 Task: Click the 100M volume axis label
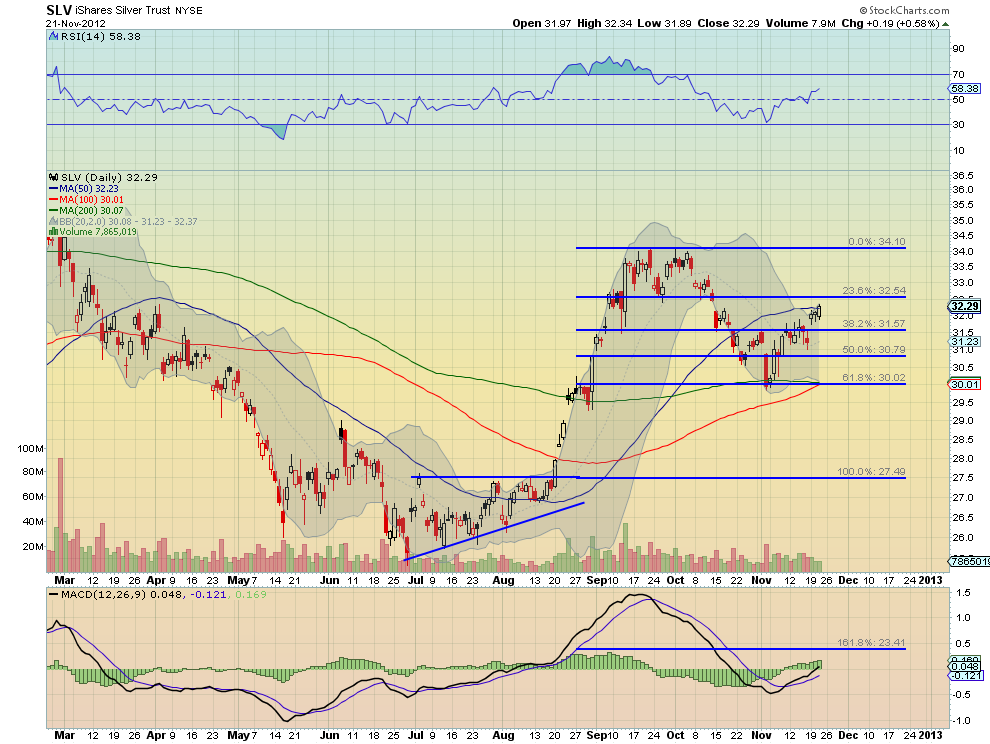(31, 449)
